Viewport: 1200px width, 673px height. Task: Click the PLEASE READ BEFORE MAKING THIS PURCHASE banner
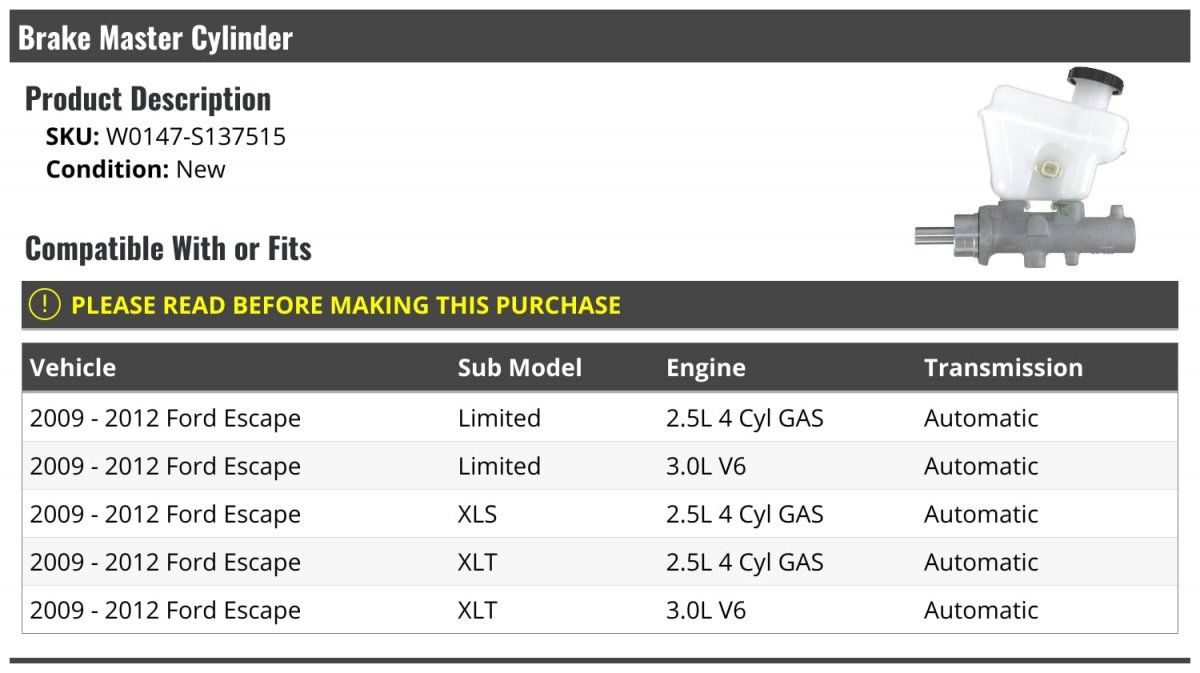click(600, 305)
